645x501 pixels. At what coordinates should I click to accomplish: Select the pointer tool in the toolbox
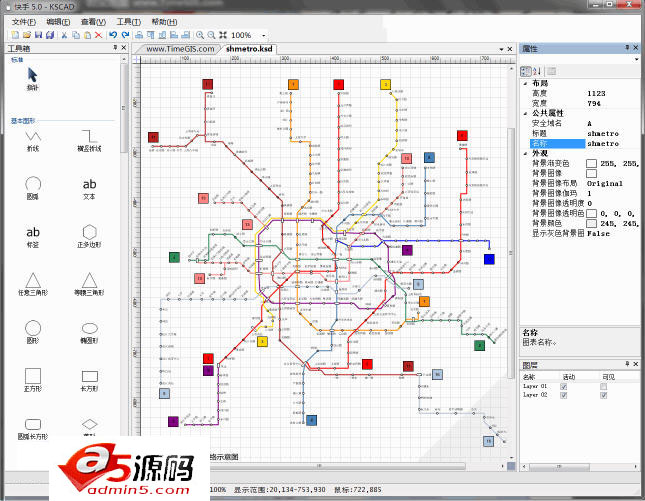(x=33, y=75)
